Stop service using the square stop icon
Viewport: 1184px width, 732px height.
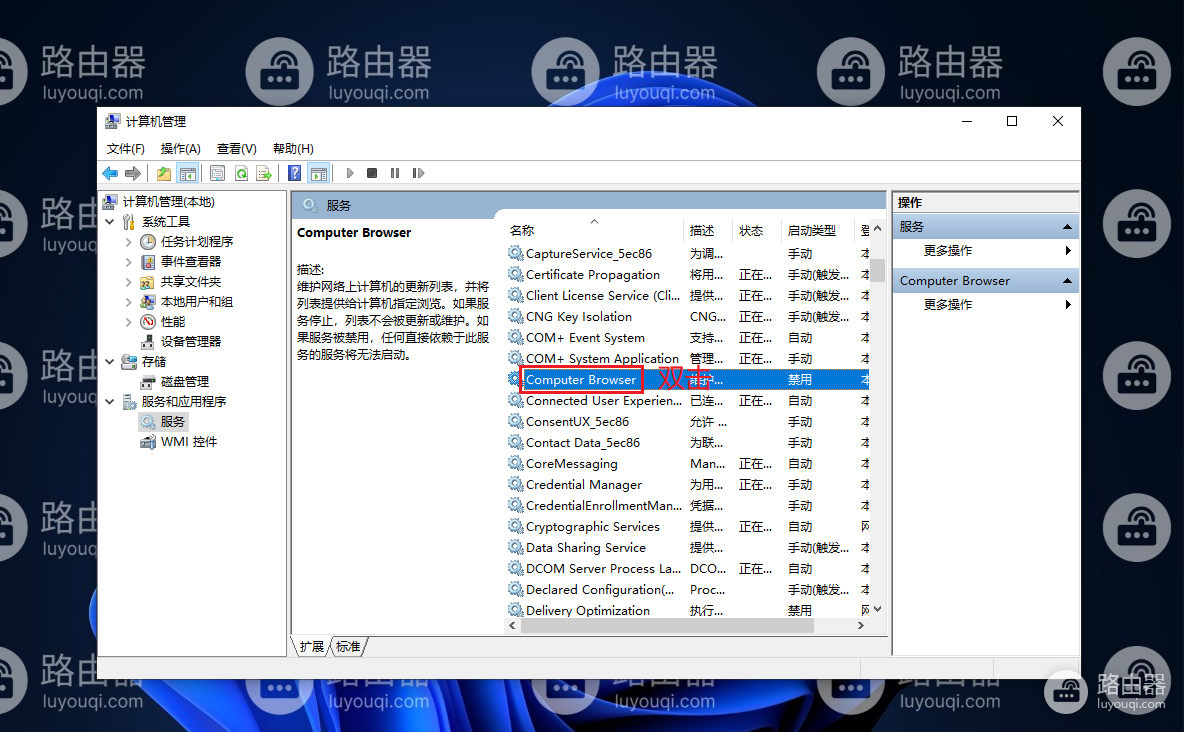tap(372, 173)
